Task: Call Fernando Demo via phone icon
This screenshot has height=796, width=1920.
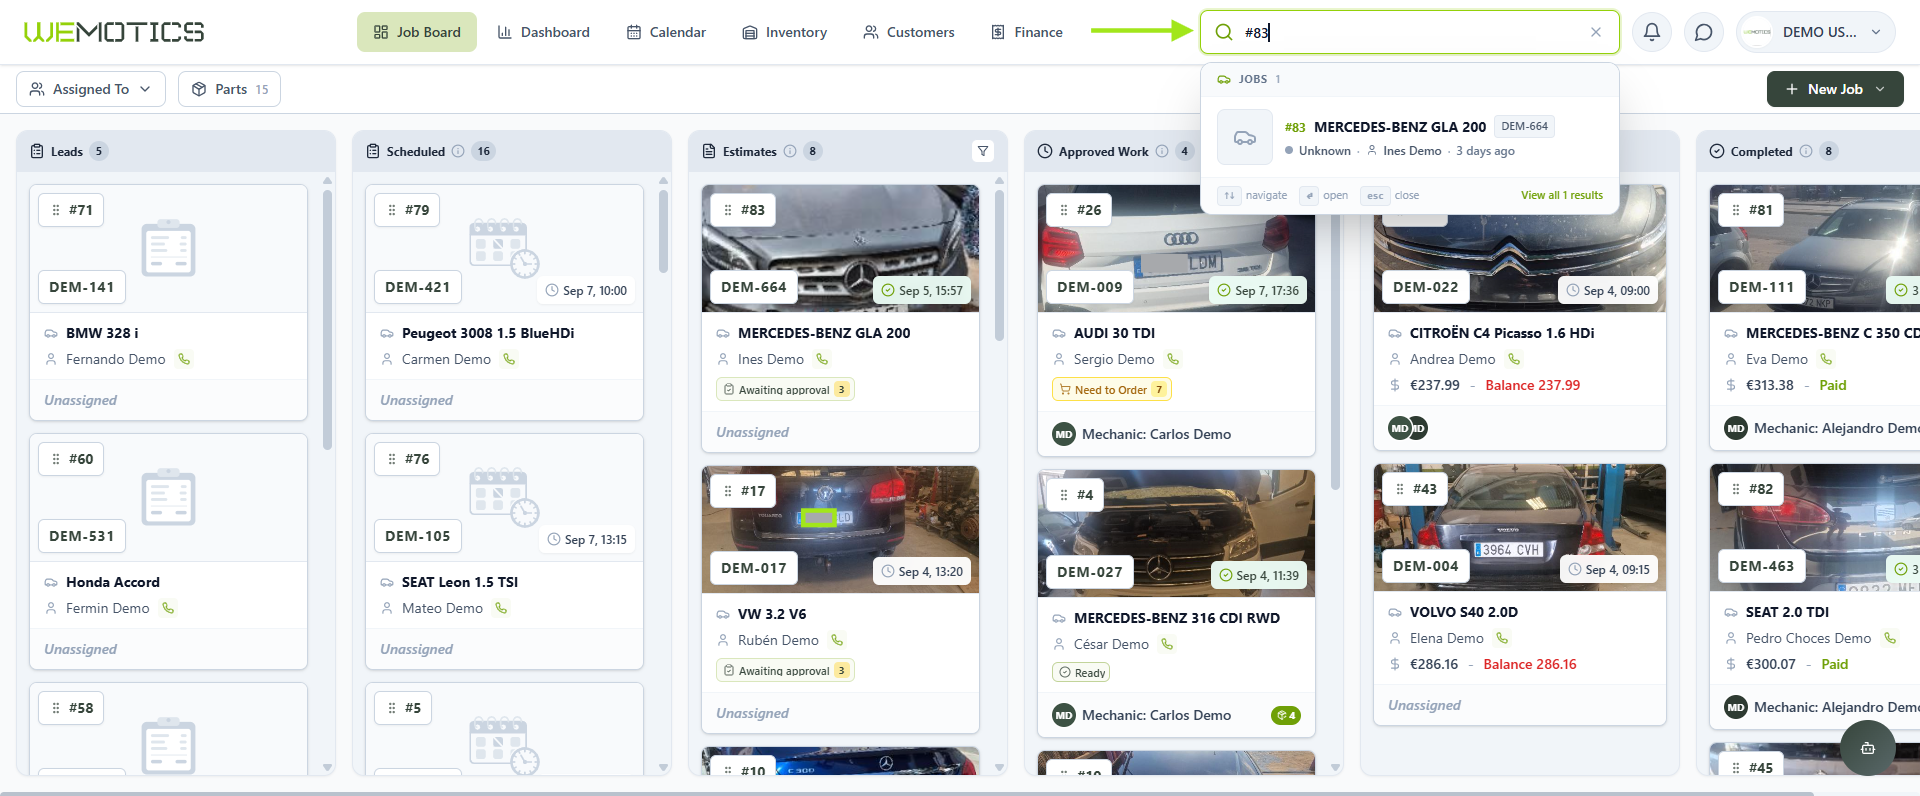Action: 184,359
